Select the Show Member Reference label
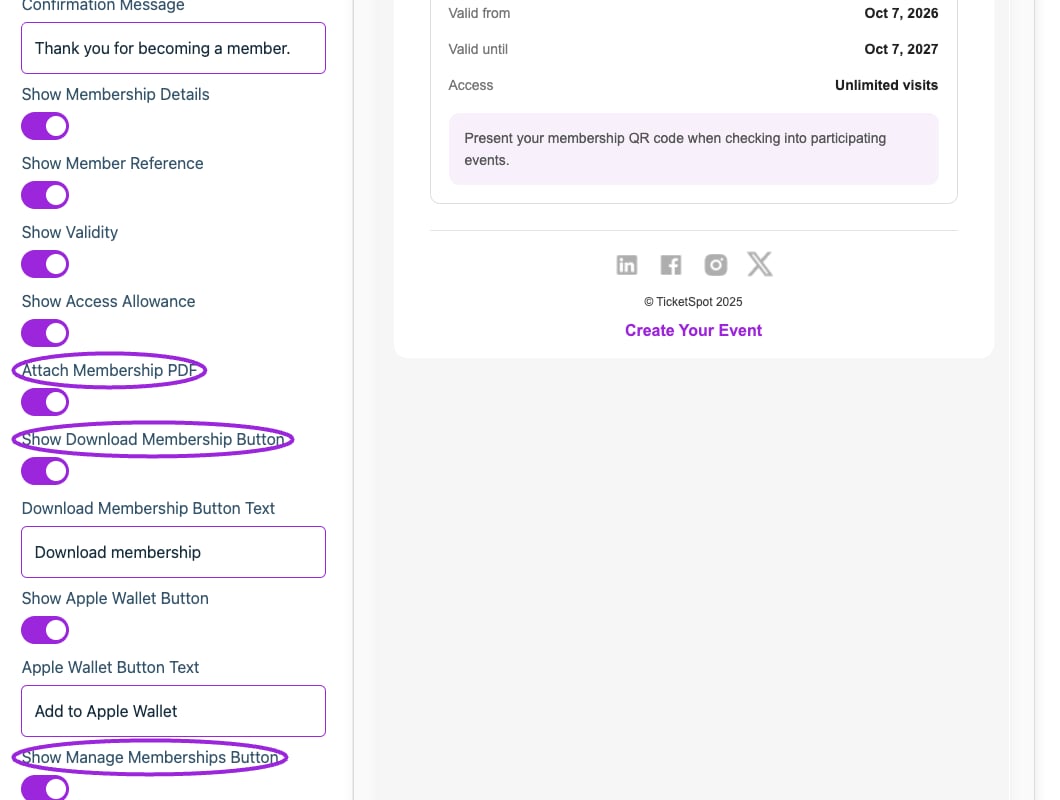 (x=112, y=164)
